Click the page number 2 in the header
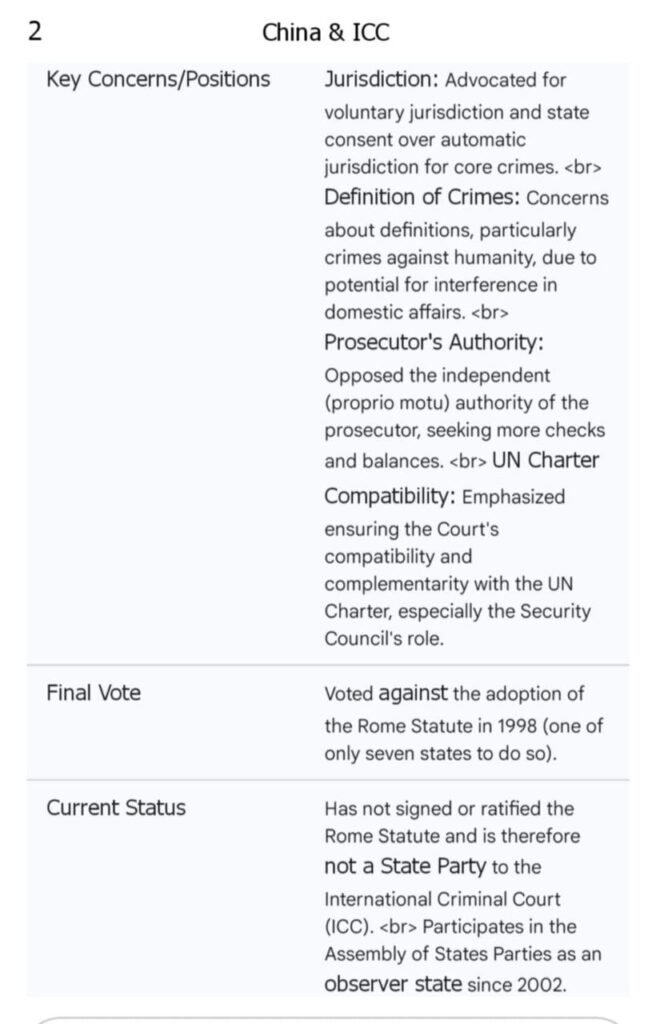 pos(35,31)
